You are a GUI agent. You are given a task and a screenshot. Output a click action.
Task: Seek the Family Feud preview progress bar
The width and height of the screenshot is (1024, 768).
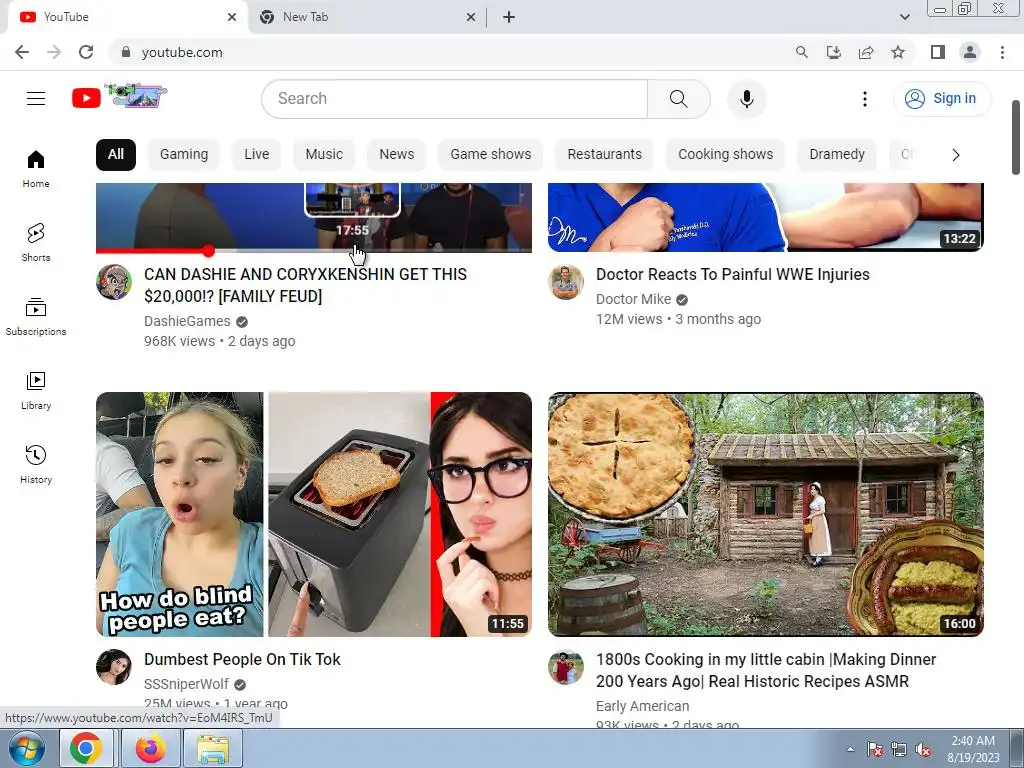pos(313,251)
